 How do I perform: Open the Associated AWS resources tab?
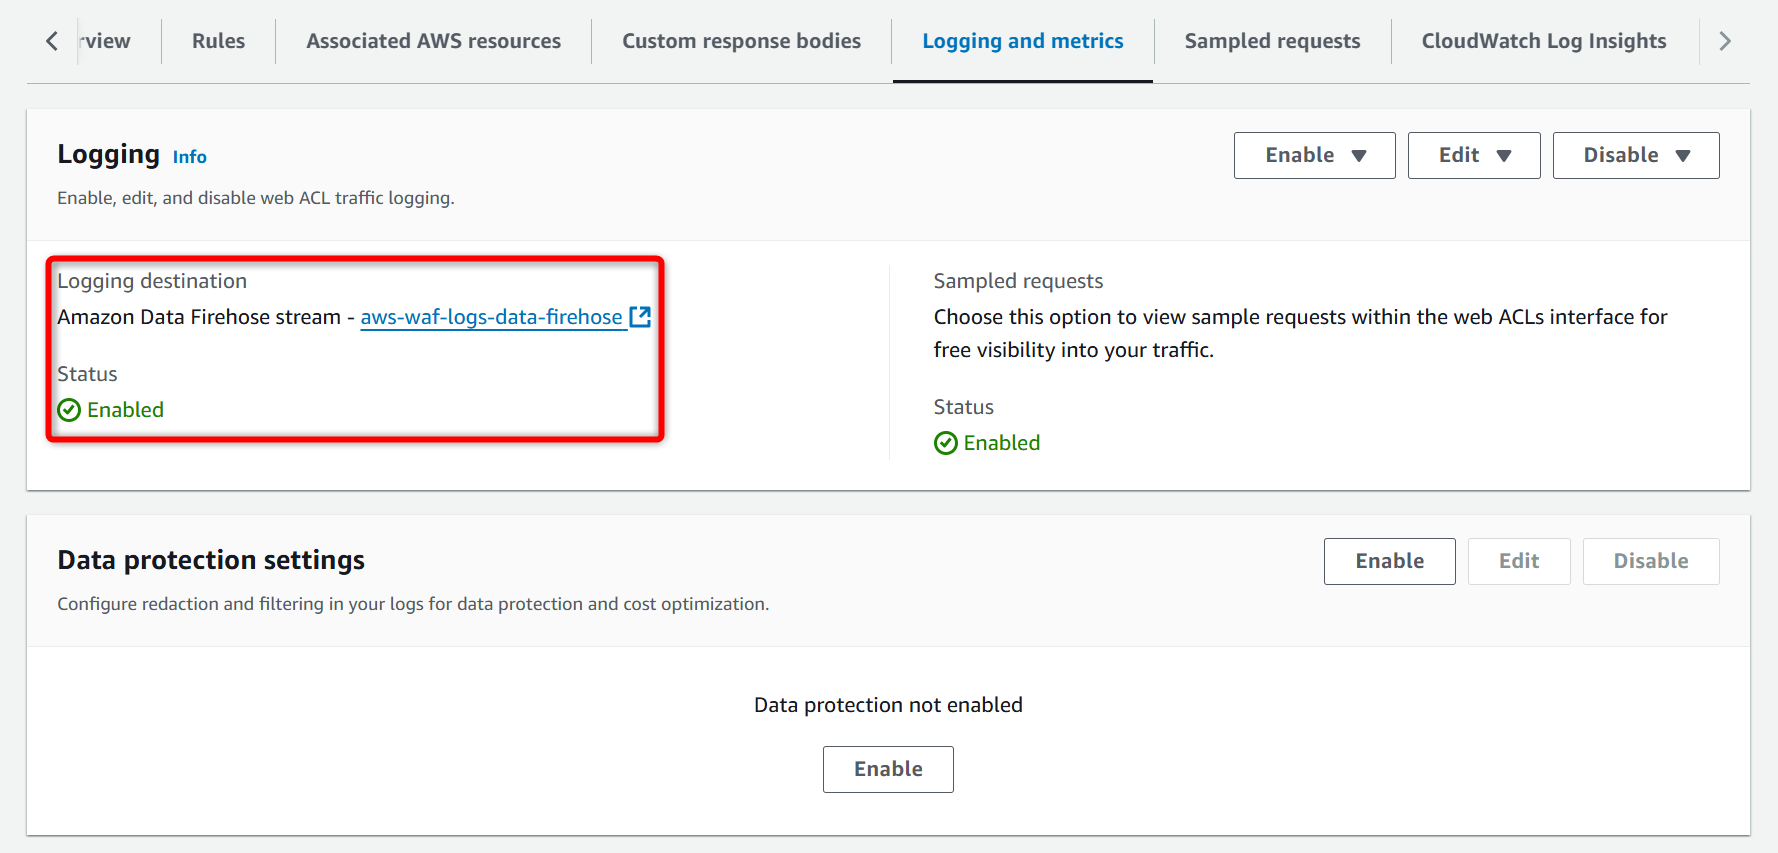[433, 41]
